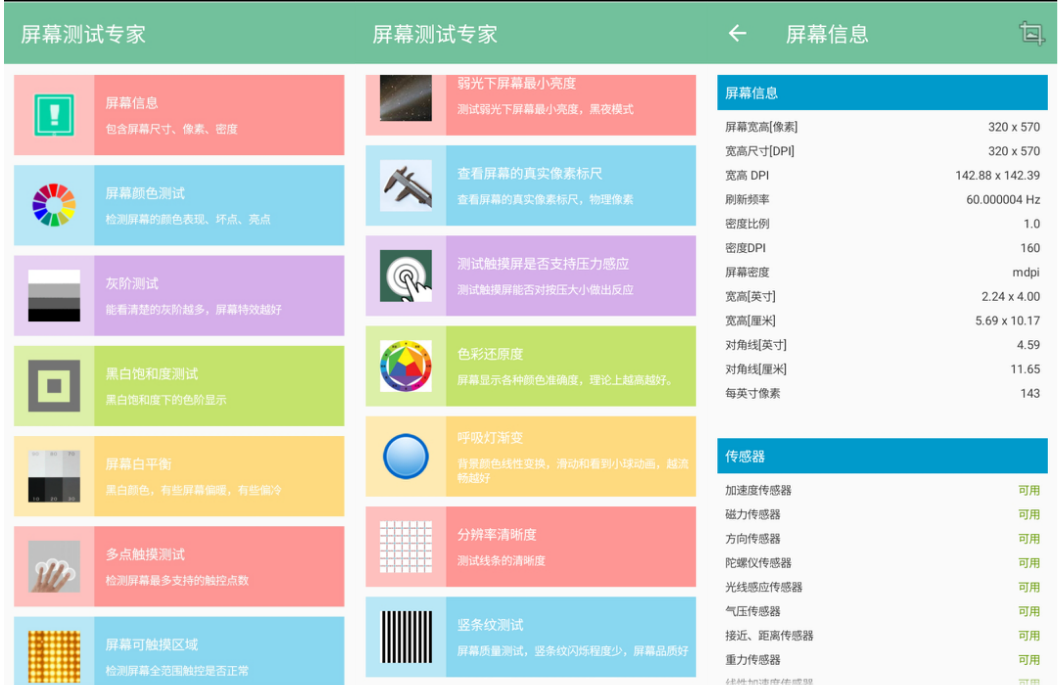This screenshot has height=685, width=1061.
Task: Open the 屏幕信息 list entry
Action: 179,115
